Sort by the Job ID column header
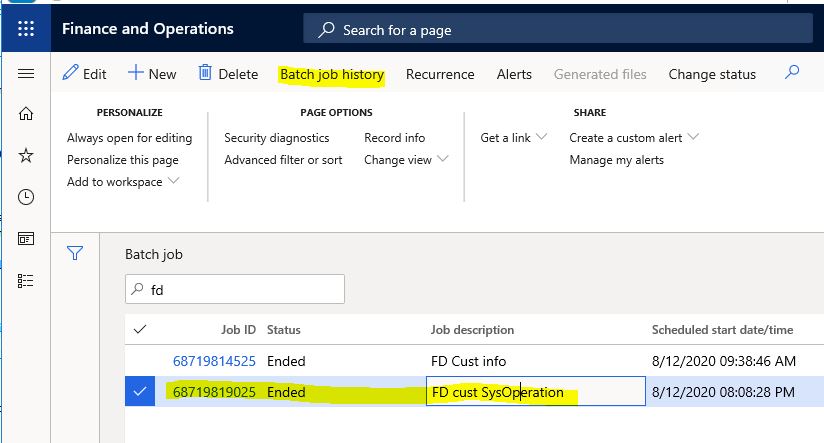 238,329
